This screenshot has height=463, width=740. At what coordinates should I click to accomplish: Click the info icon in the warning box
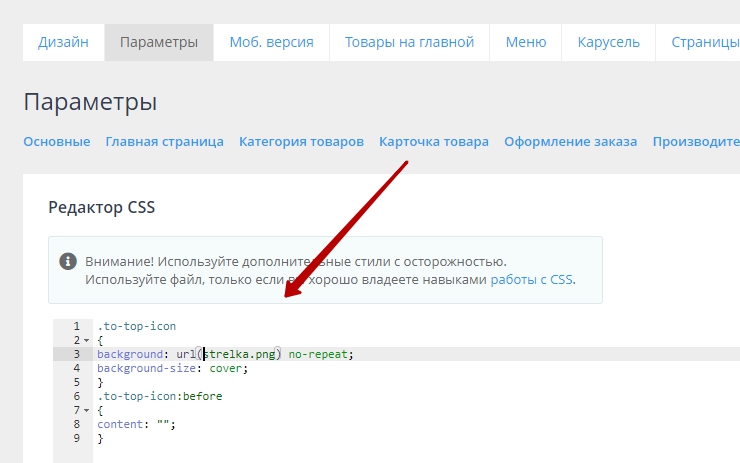point(68,261)
